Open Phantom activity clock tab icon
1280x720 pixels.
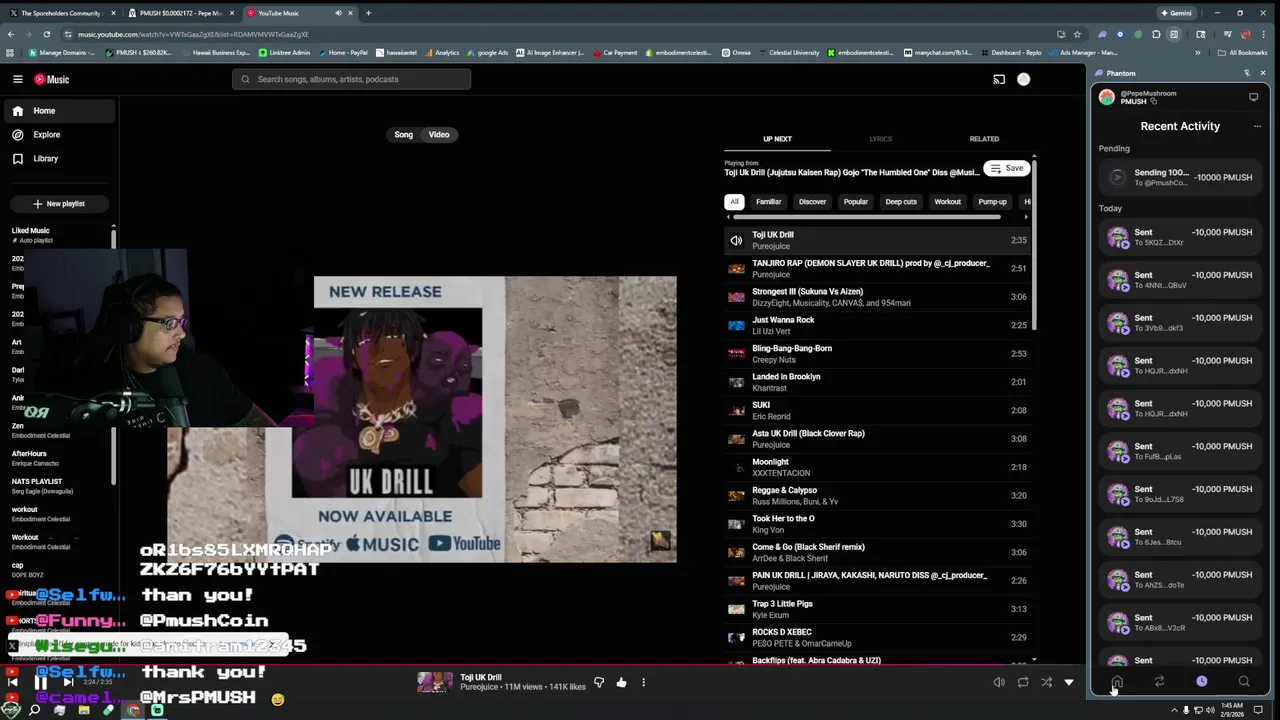click(1201, 682)
